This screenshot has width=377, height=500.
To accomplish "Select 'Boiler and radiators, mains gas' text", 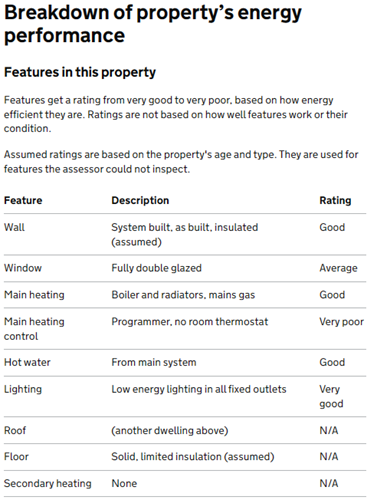I will (x=183, y=295).
